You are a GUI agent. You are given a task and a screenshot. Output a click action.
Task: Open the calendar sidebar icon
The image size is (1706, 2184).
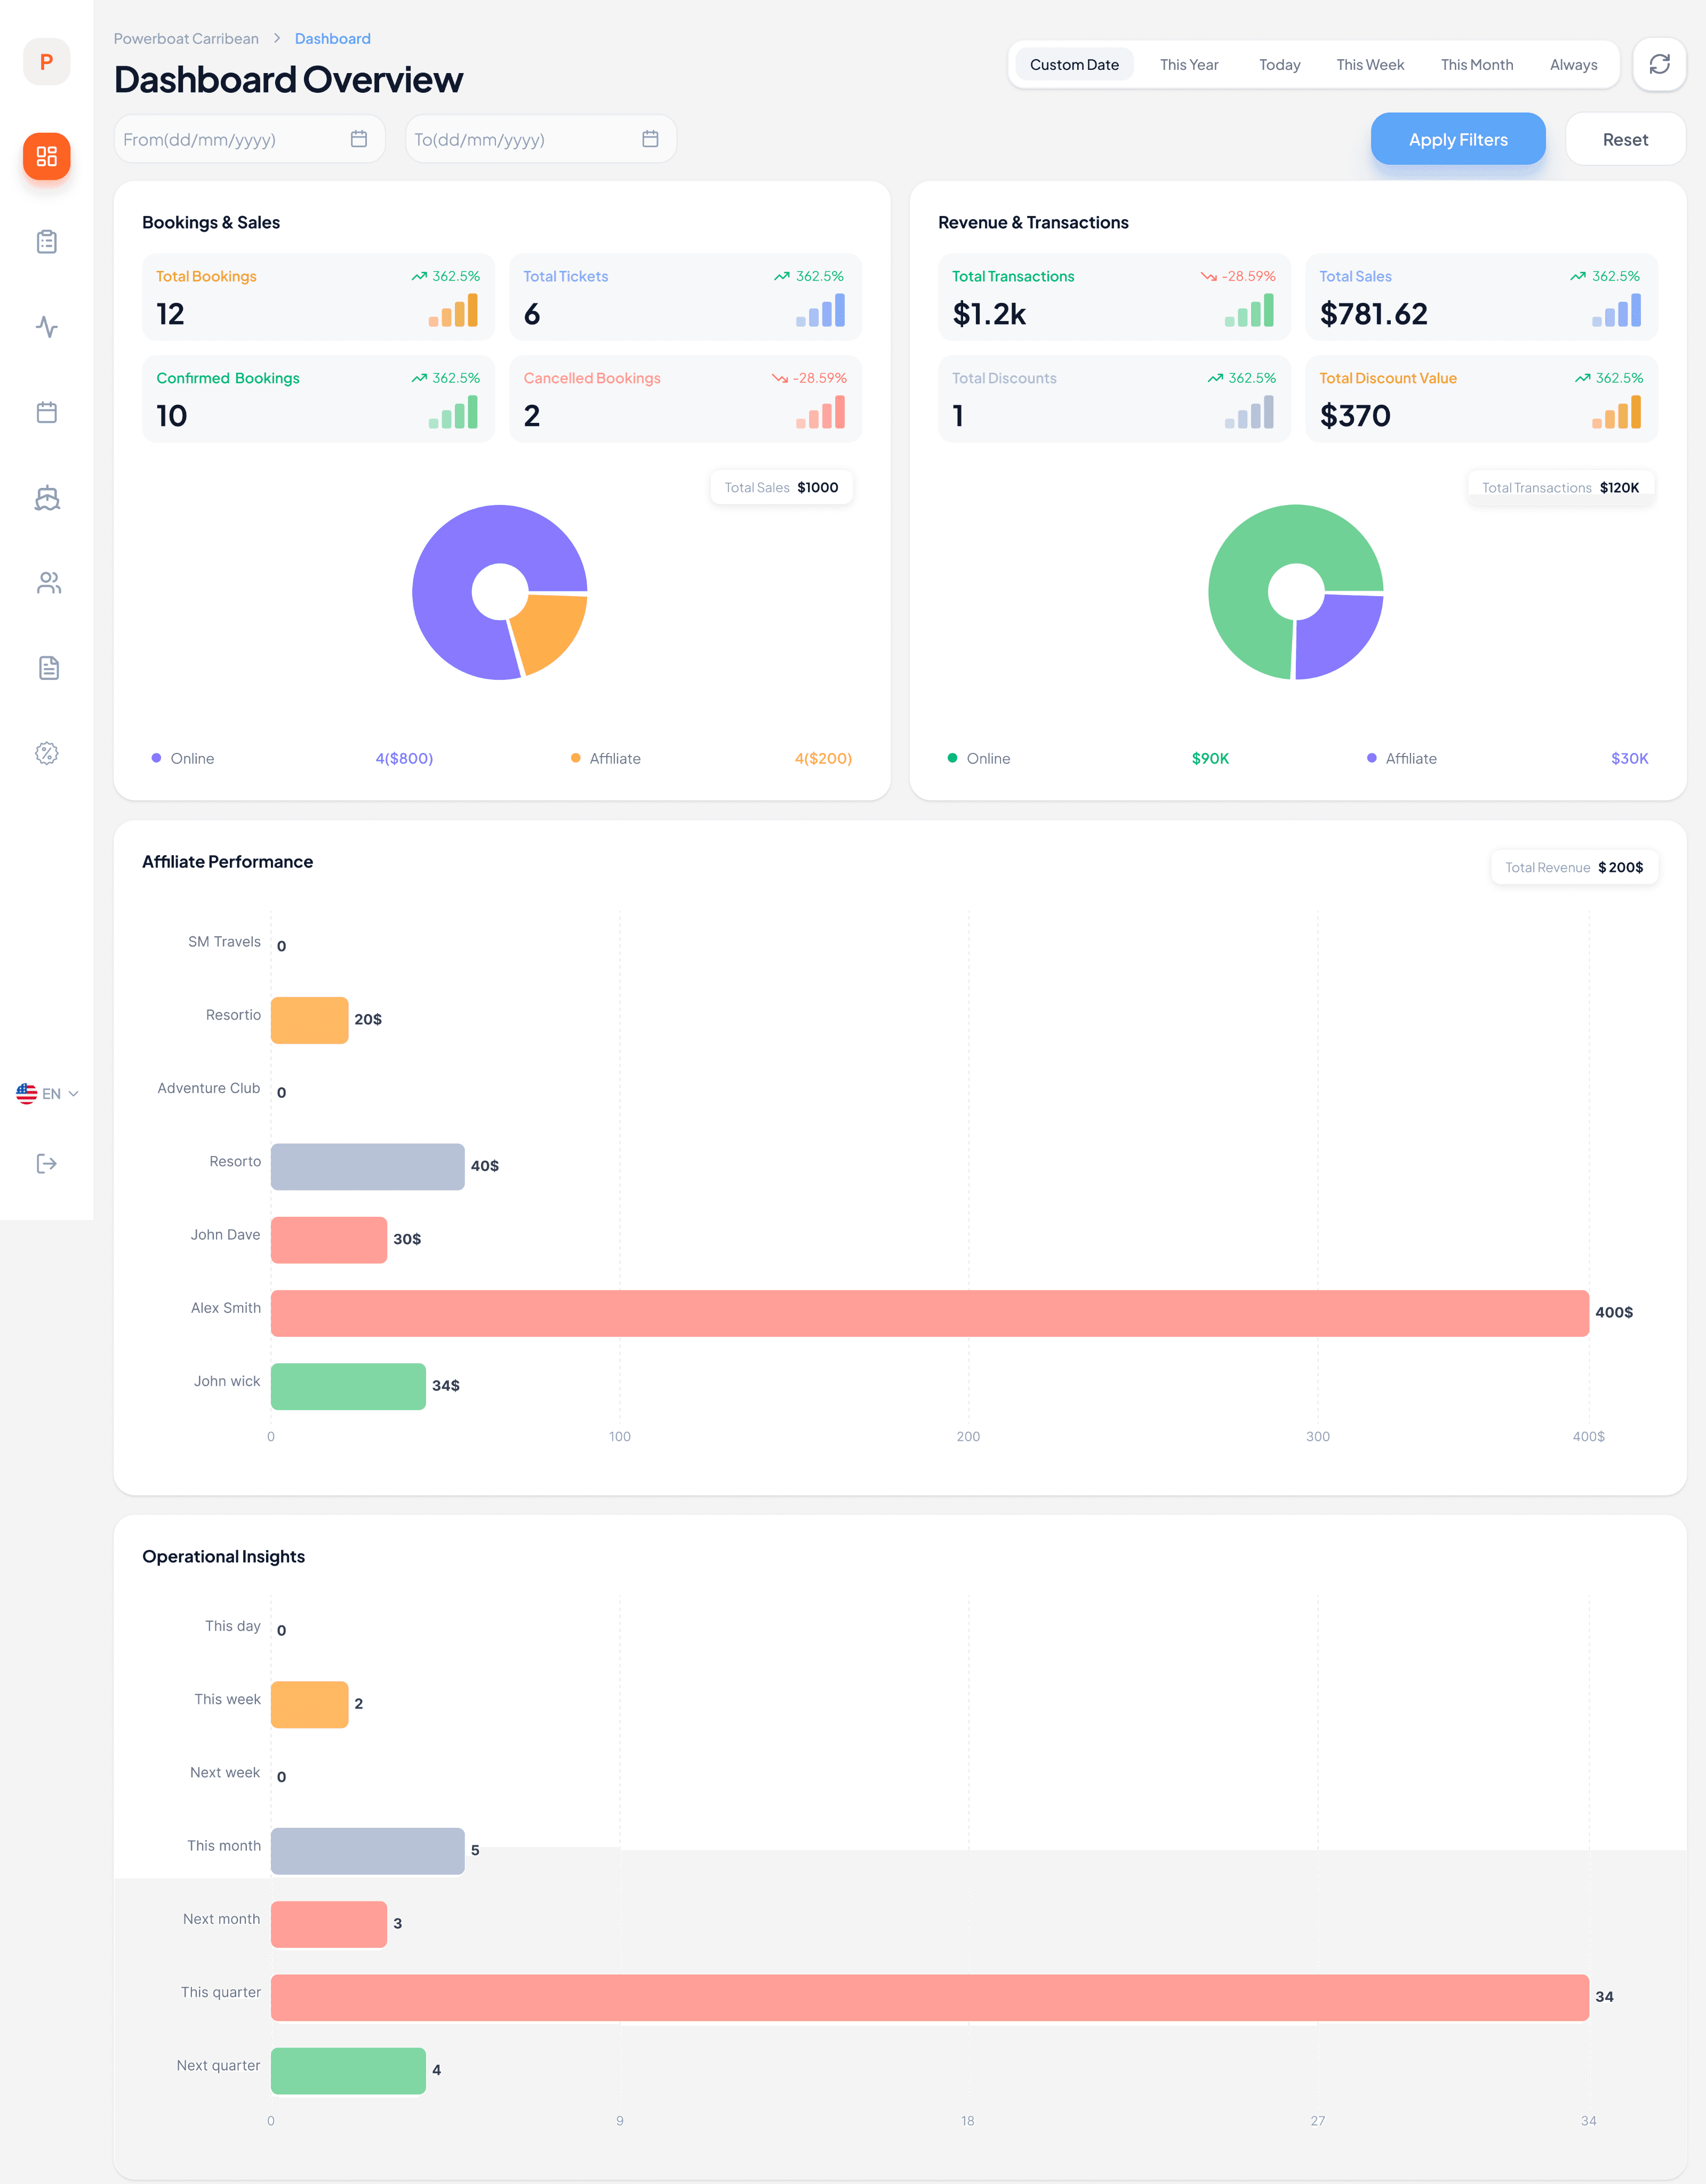(47, 412)
